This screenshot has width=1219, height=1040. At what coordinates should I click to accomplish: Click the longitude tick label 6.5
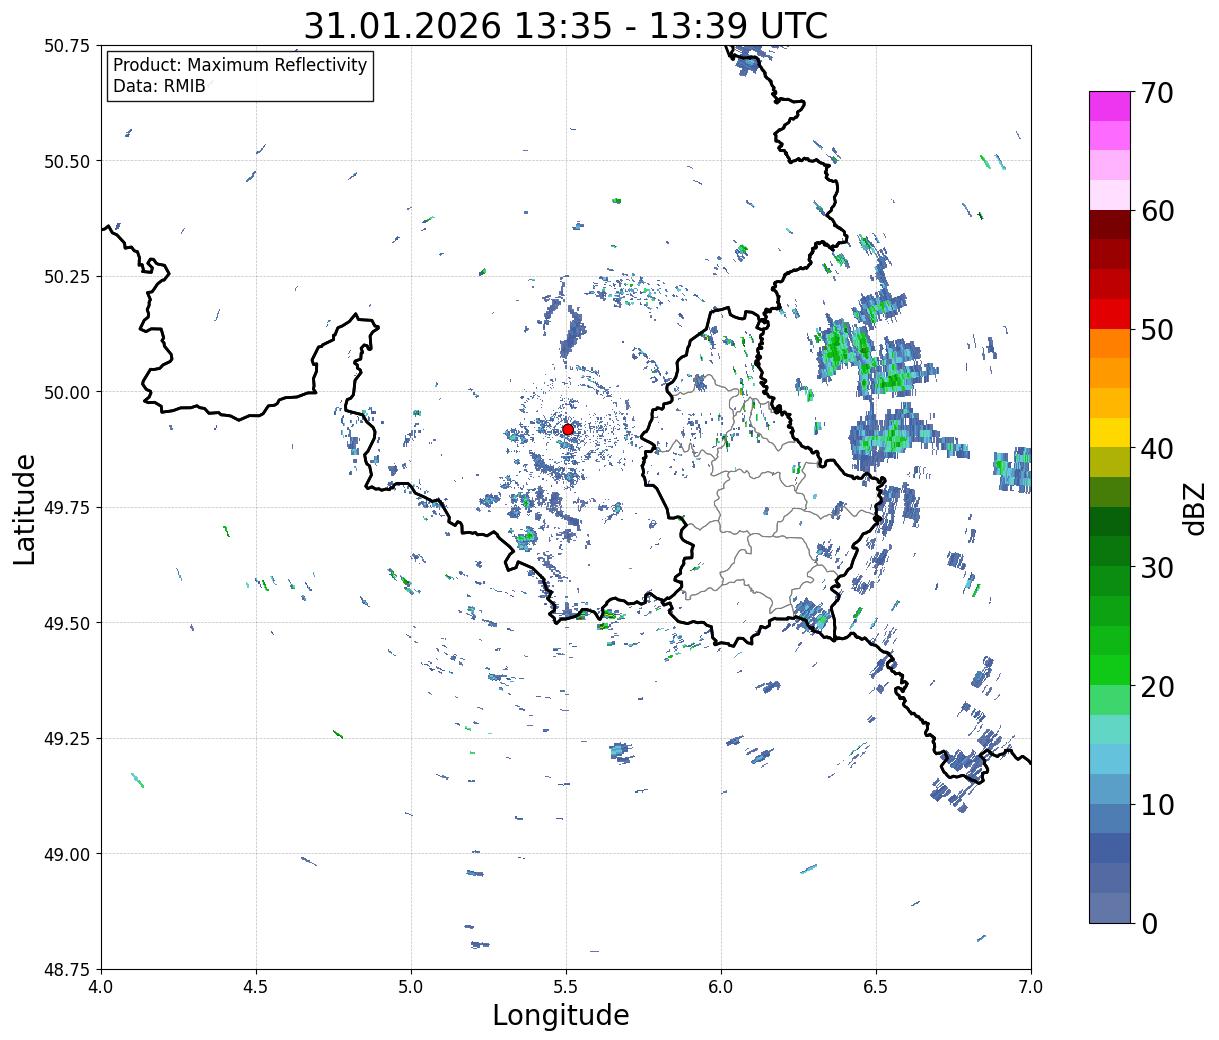876,987
